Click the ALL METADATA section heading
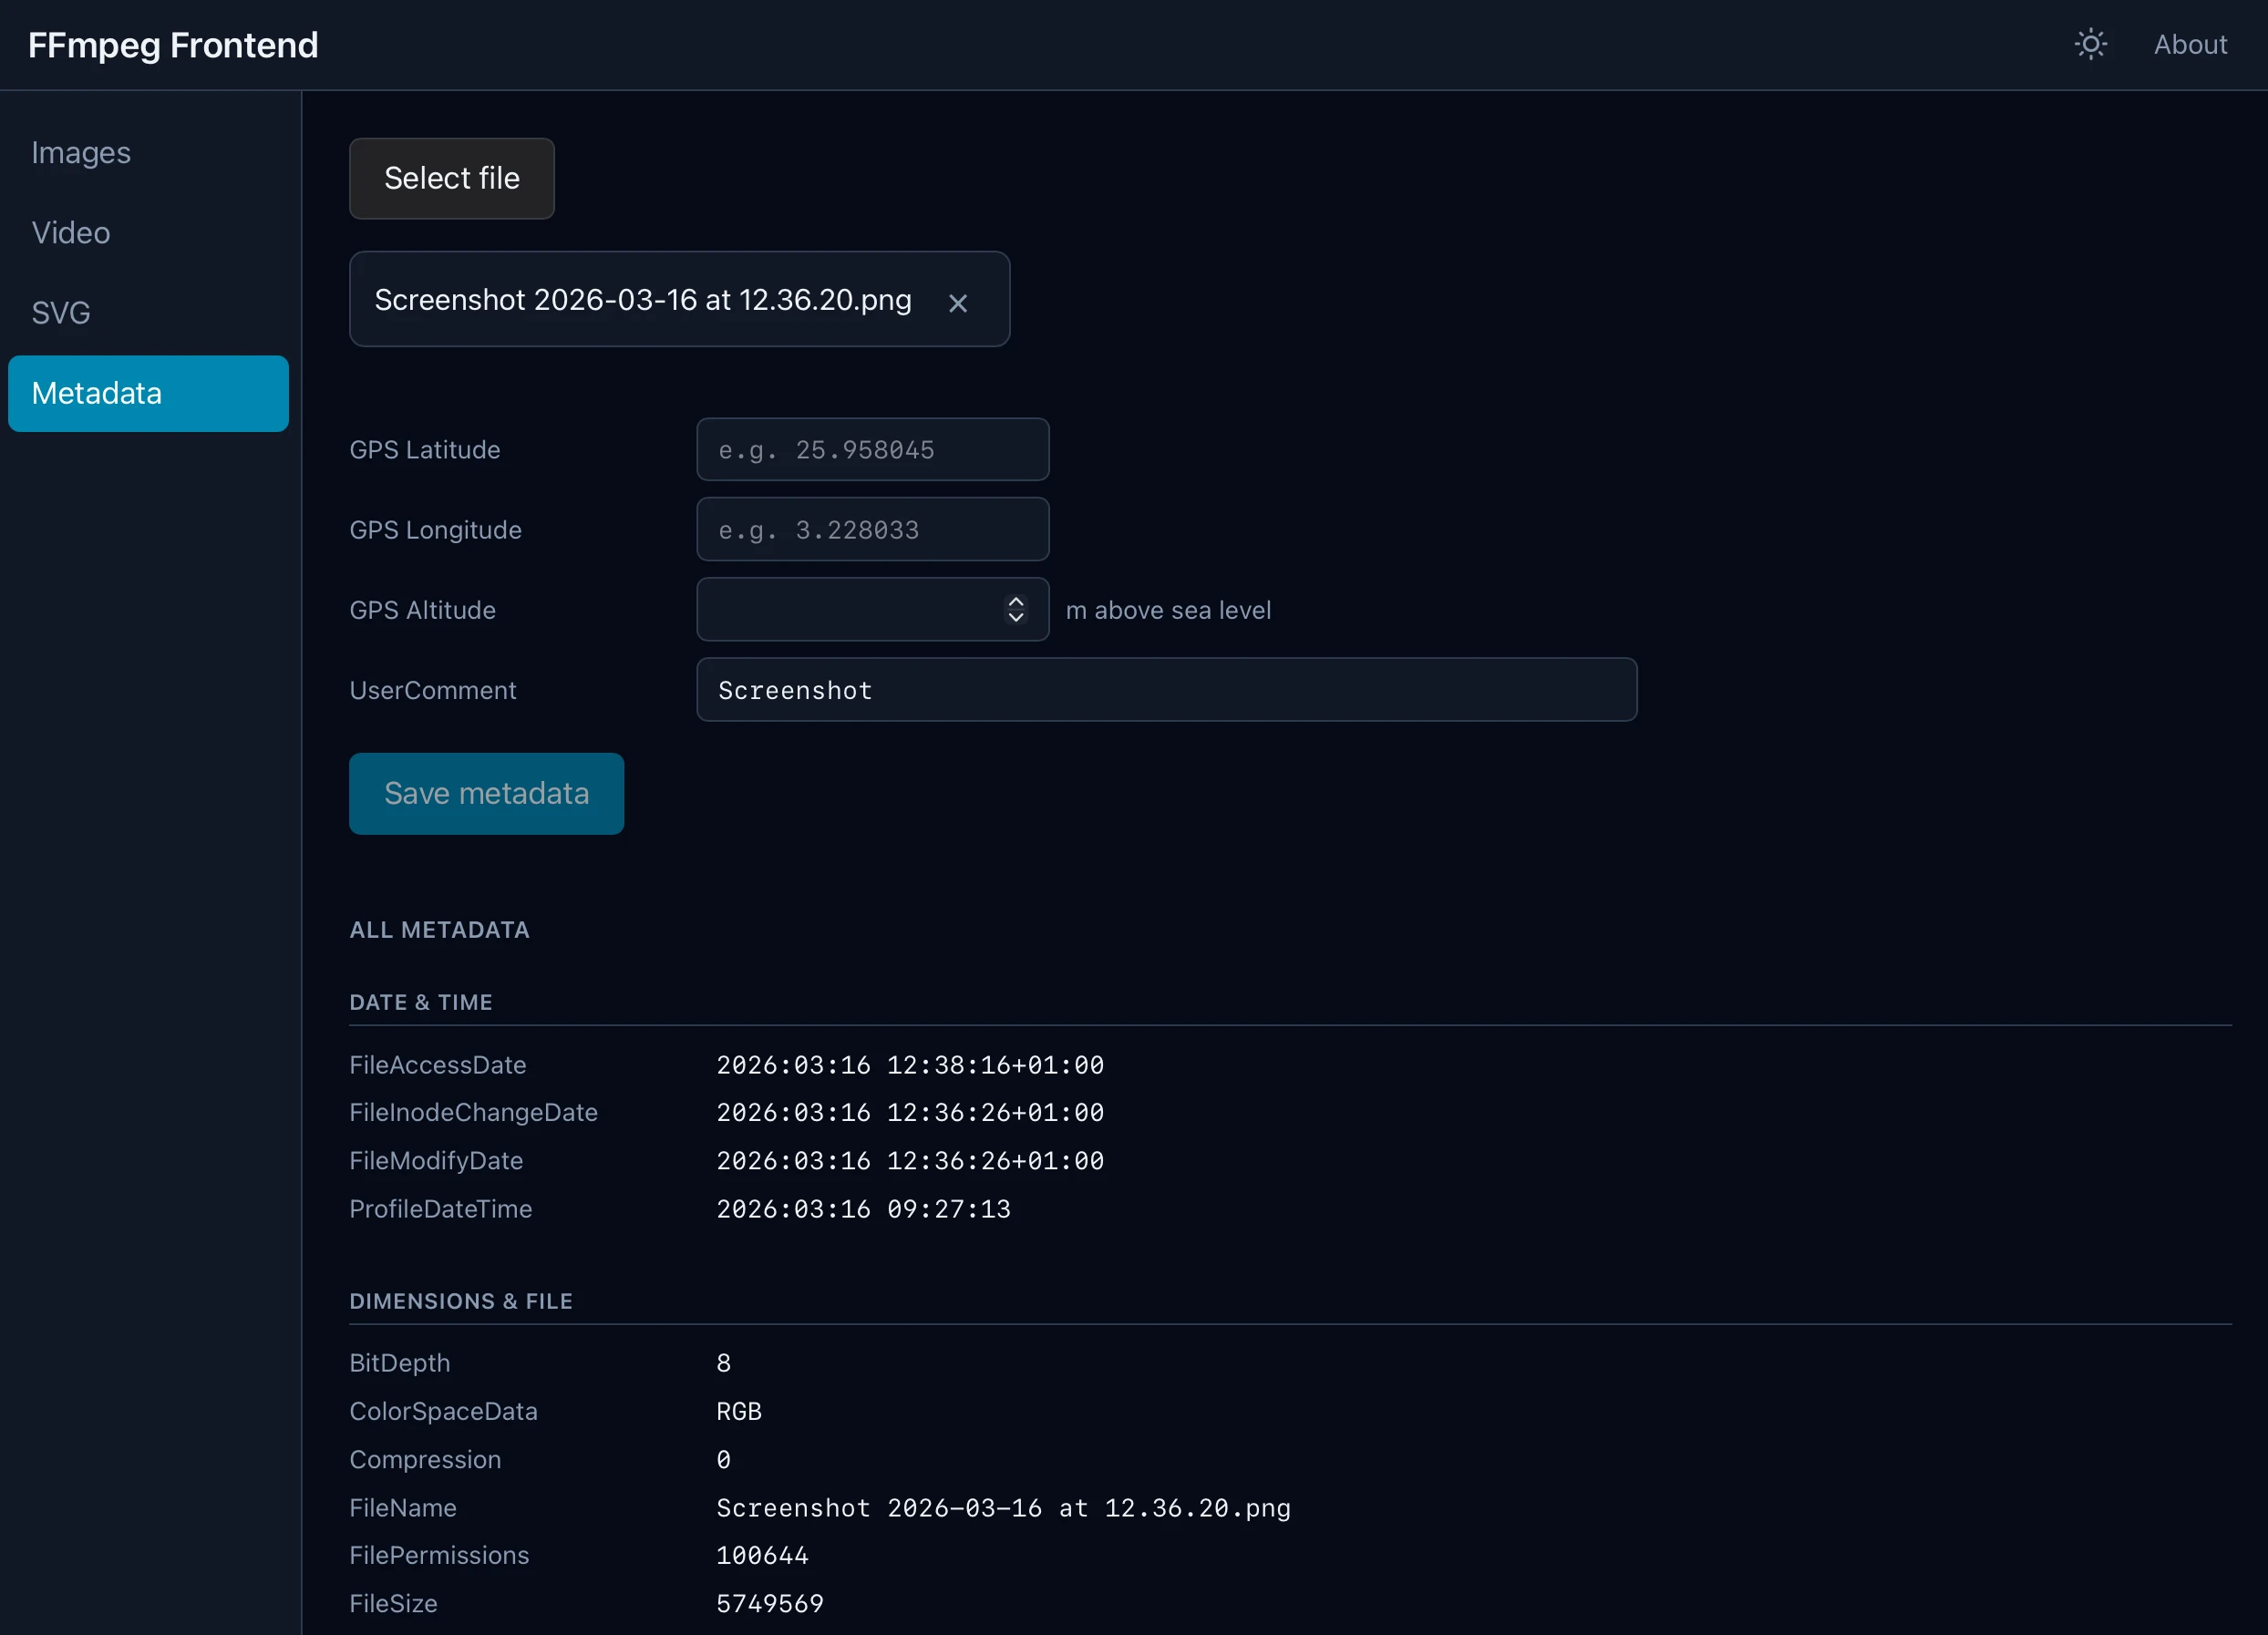The width and height of the screenshot is (2268, 1635). pos(439,929)
